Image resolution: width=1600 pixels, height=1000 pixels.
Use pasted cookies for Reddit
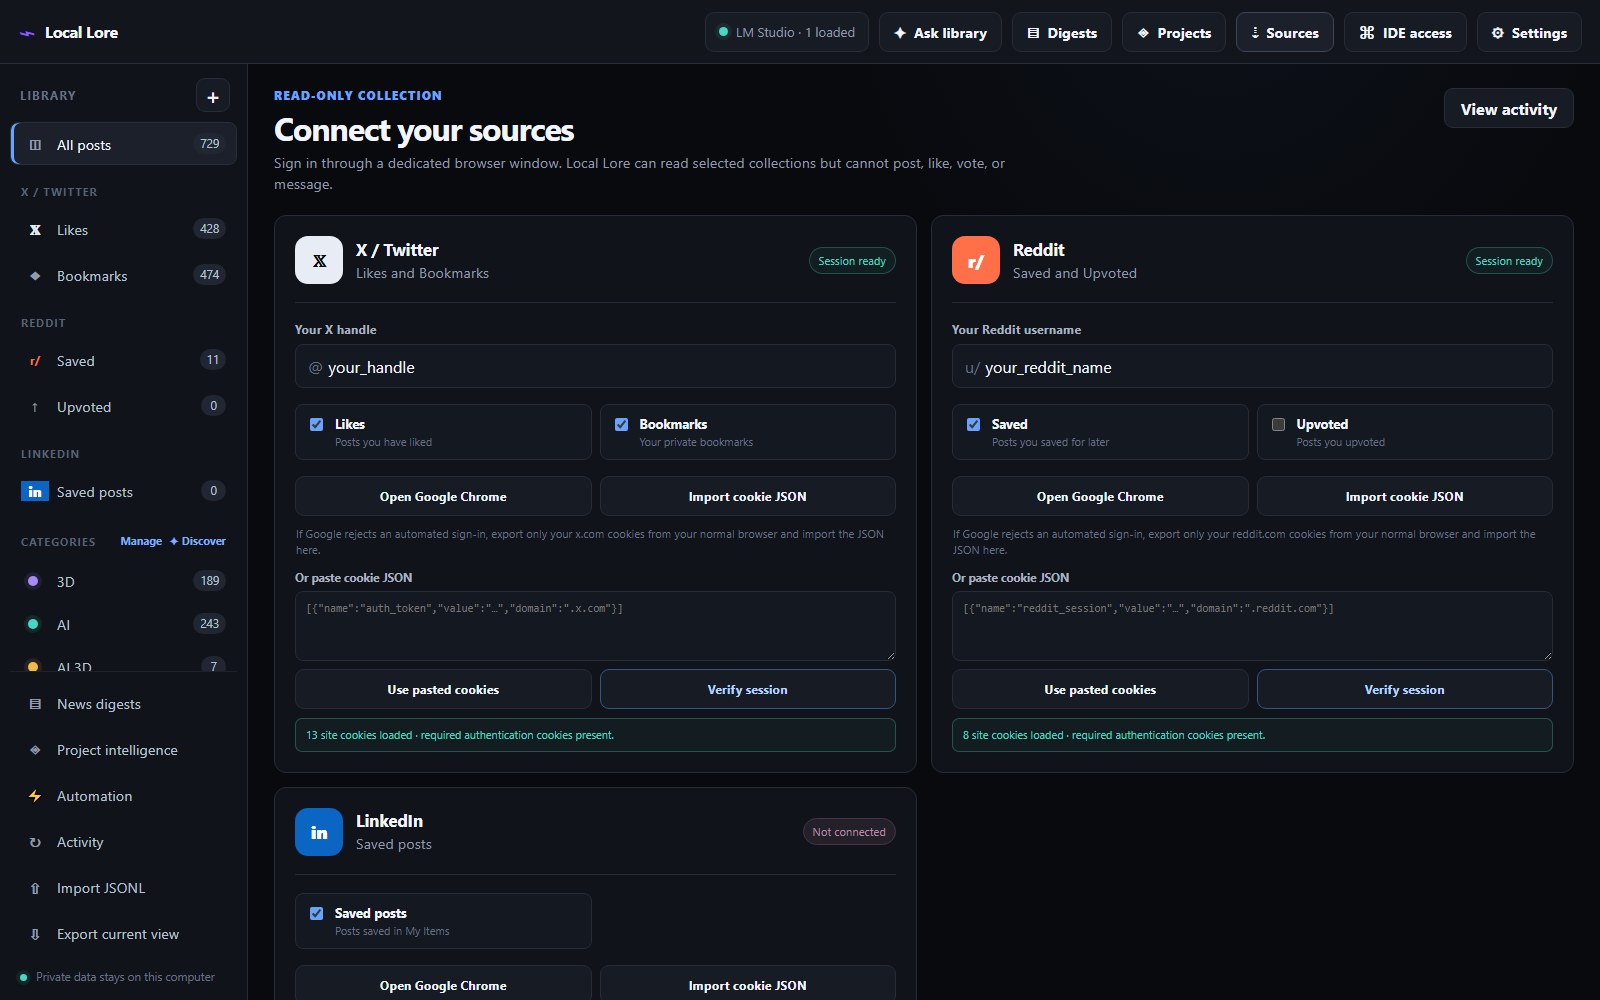[1100, 689]
